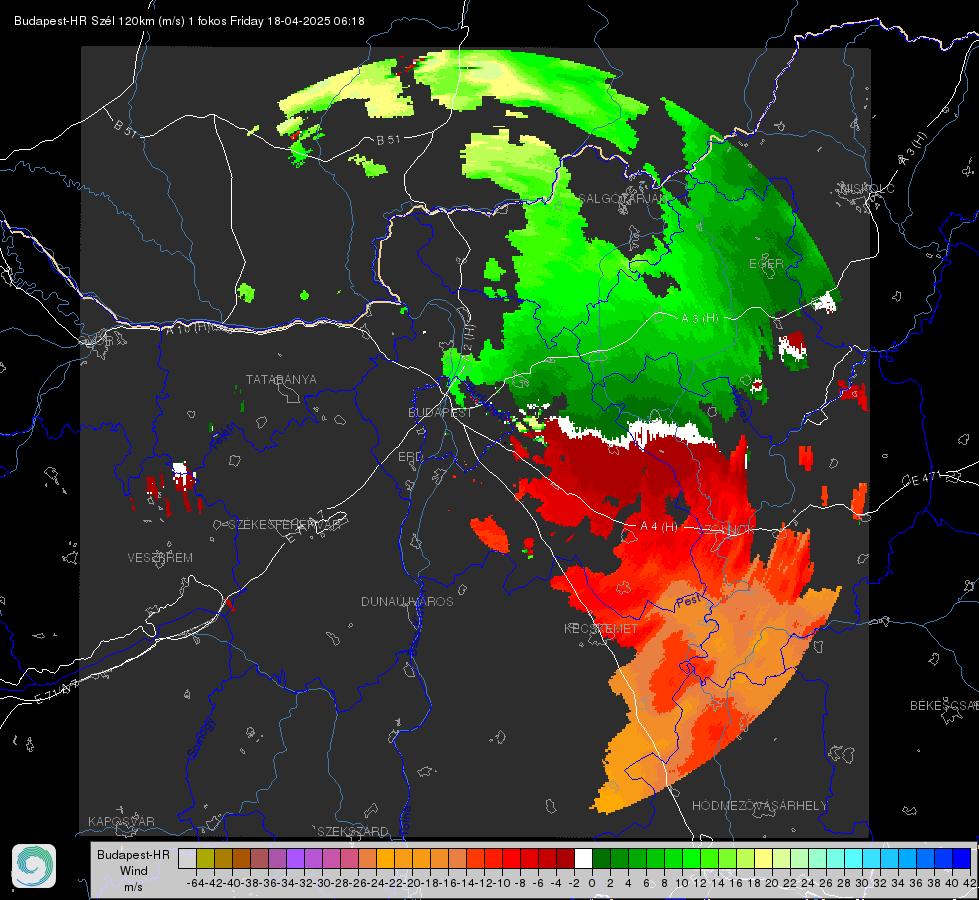Click the BÉKÉSCSABA city label
Screen dimensions: 979x900
tap(944, 706)
